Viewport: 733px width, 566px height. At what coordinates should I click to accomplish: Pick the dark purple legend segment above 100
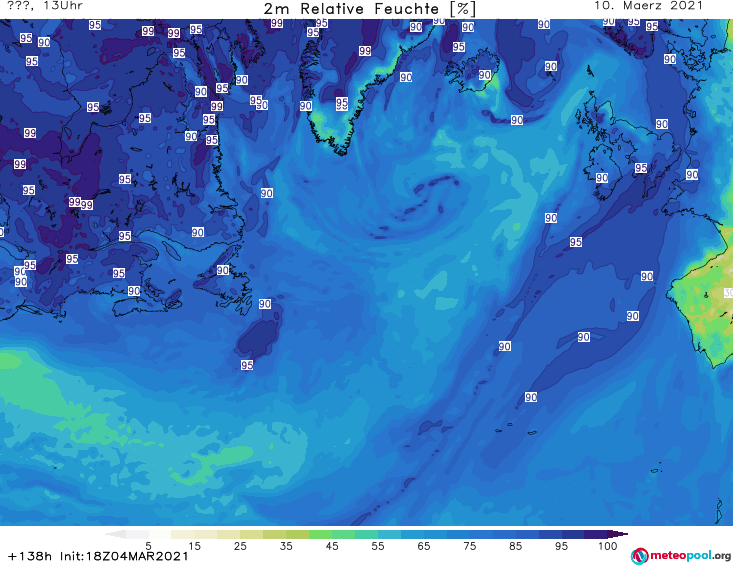618,534
